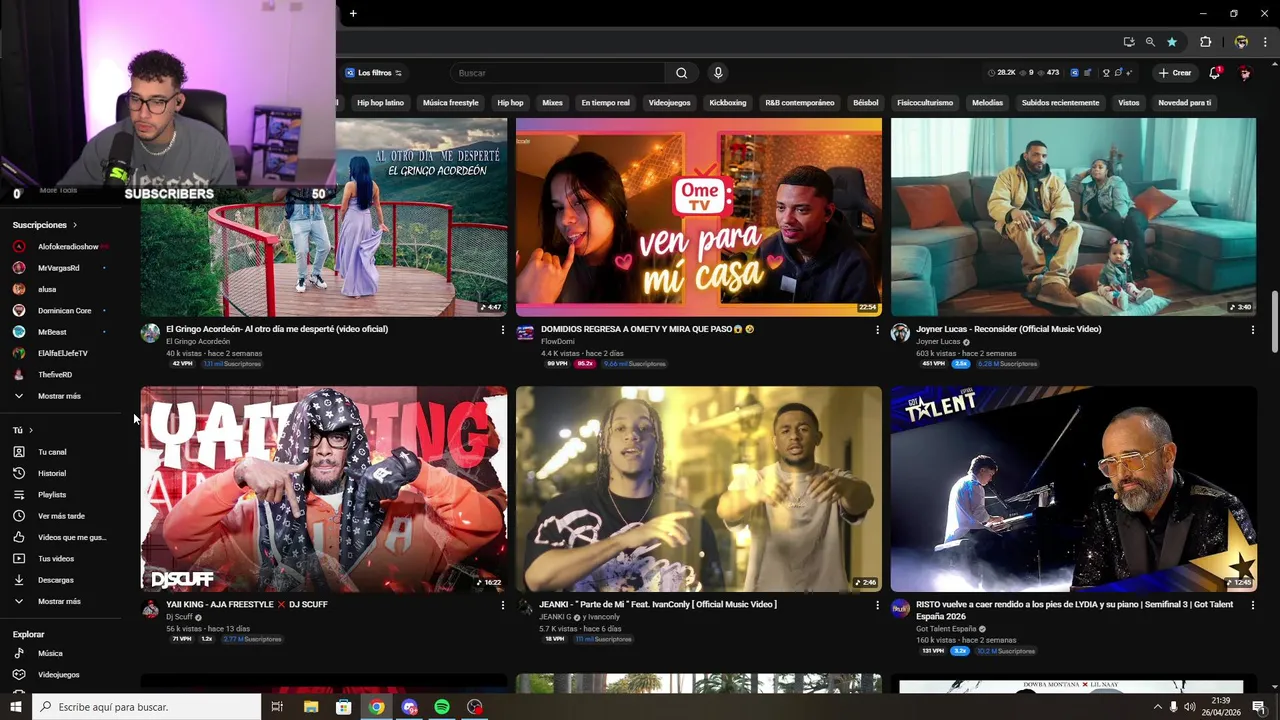This screenshot has width=1280, height=720.
Task: Select Videojuegos filter chip
Action: (669, 103)
